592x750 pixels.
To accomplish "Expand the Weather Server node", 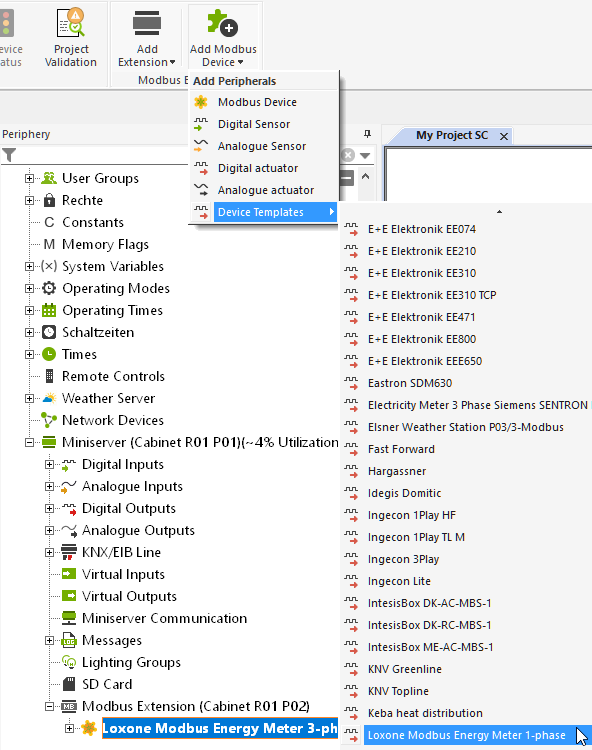I will 29,398.
